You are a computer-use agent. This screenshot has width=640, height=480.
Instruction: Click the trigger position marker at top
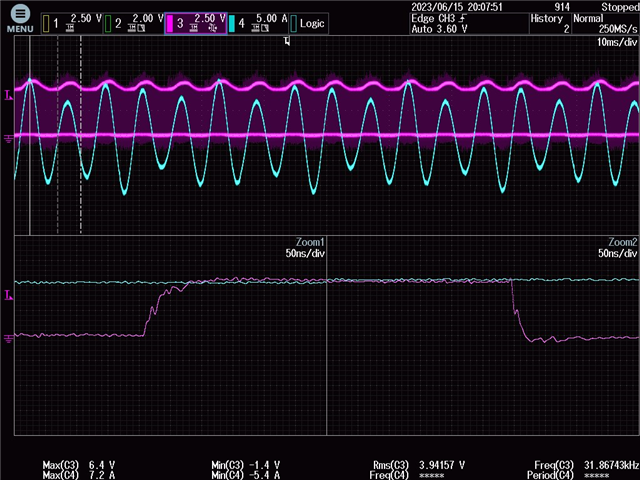(288, 41)
